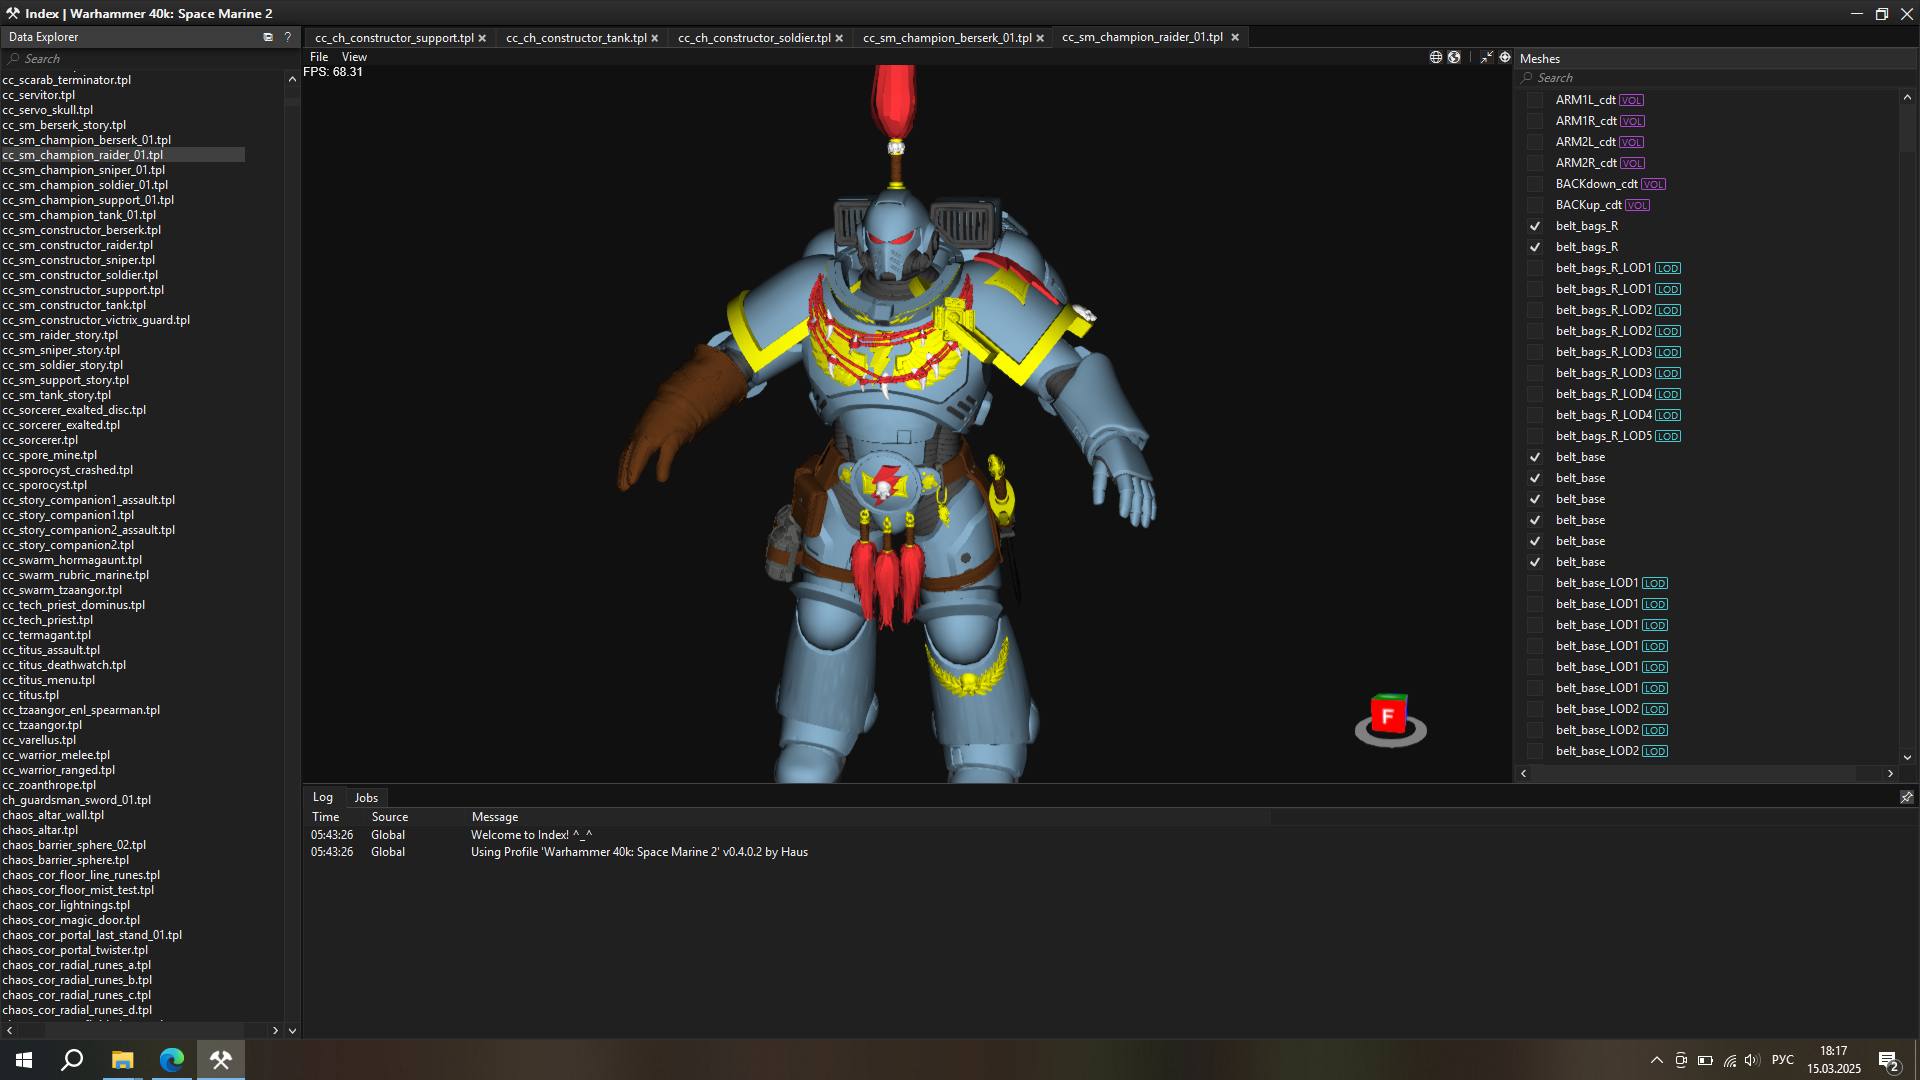The width and height of the screenshot is (1920, 1080).
Task: Launch Microsoft Edge from the taskbar
Action: [172, 1060]
